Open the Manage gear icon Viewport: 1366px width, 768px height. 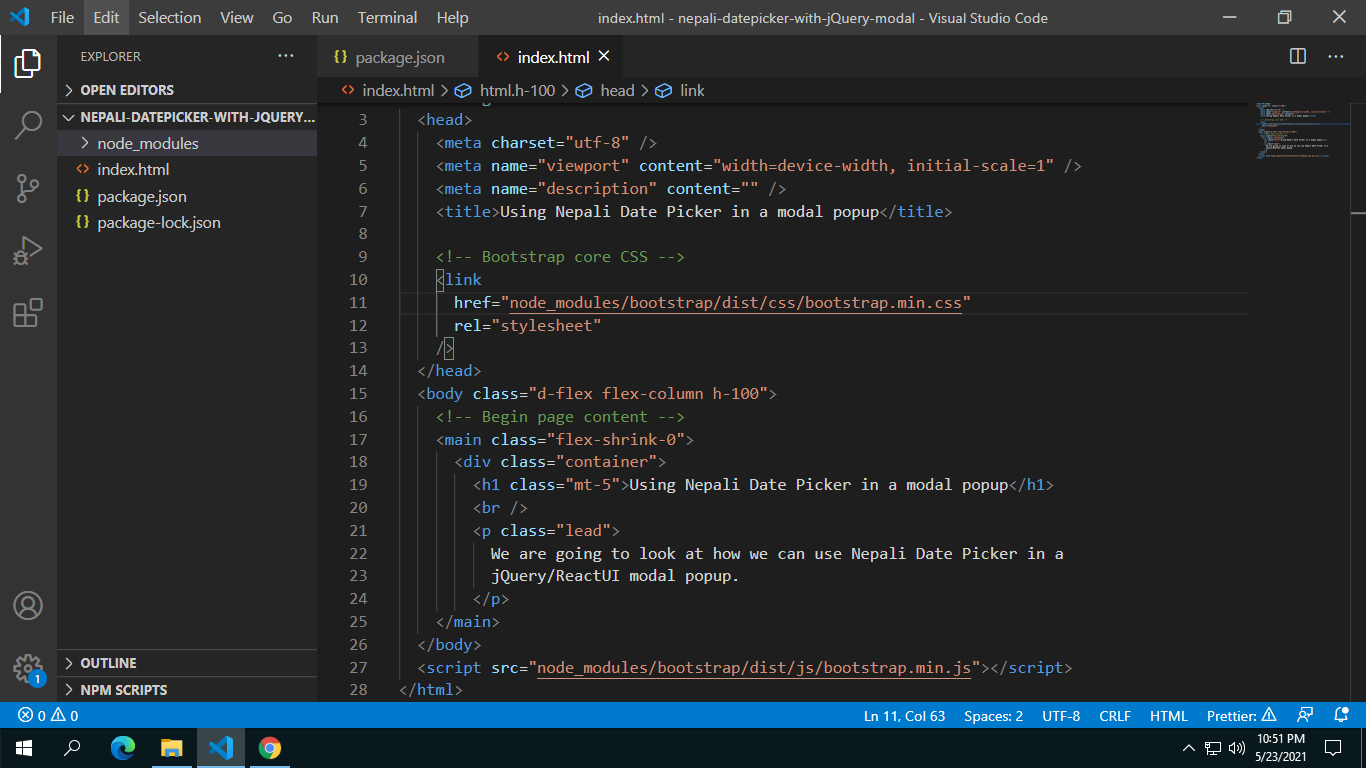[x=28, y=668]
